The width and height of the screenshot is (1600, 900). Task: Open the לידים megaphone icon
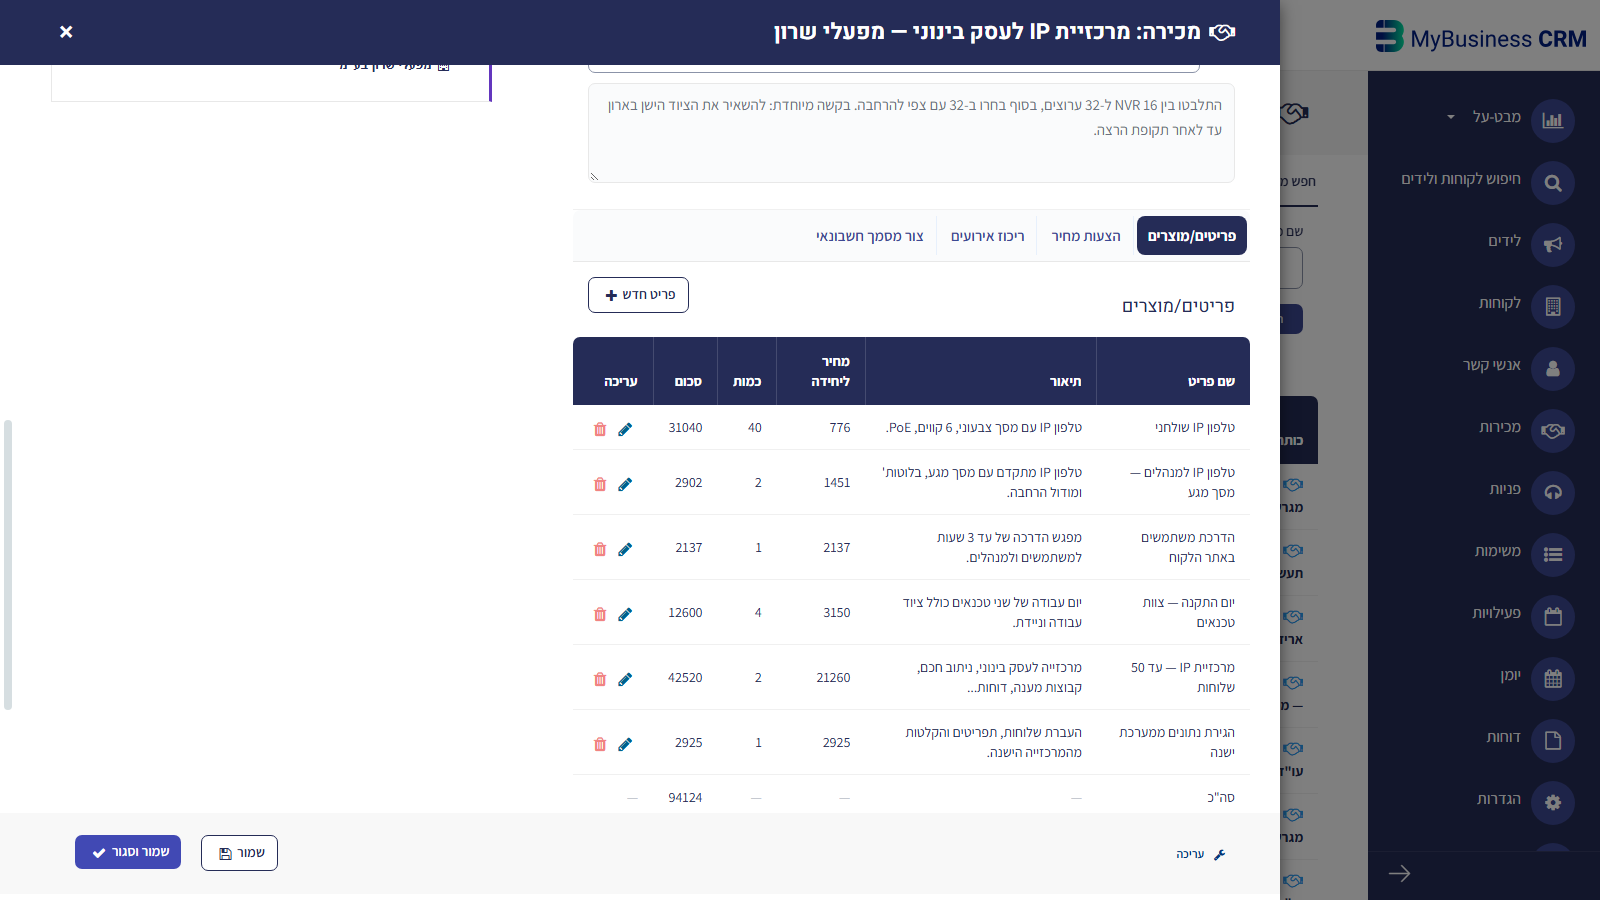point(1553,245)
